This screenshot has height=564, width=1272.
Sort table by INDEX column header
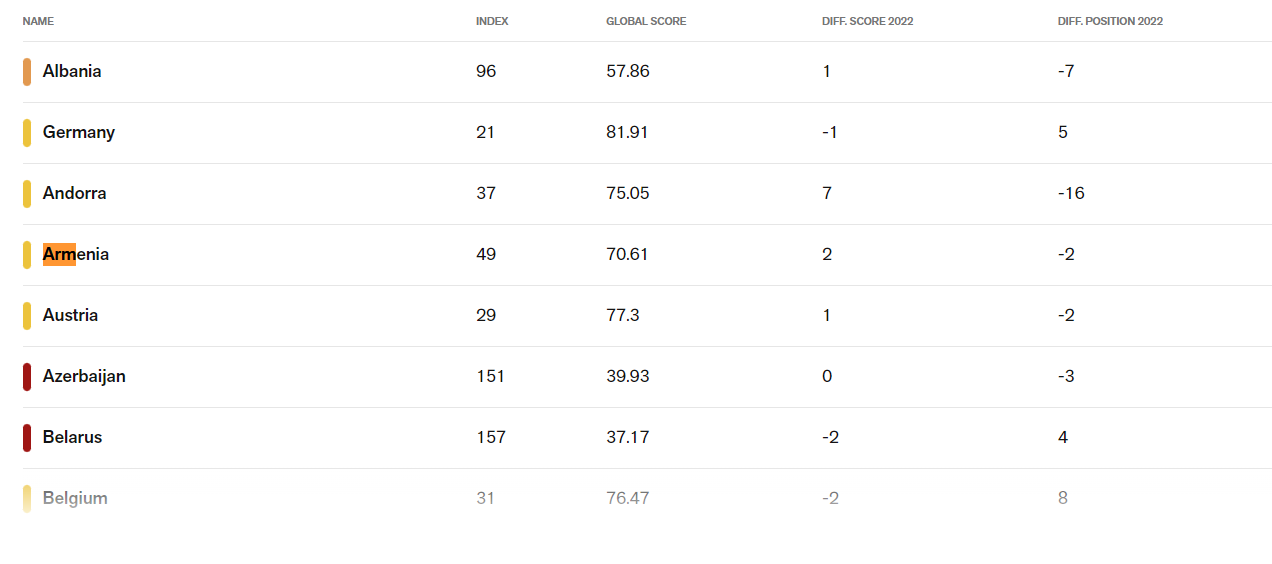[492, 21]
